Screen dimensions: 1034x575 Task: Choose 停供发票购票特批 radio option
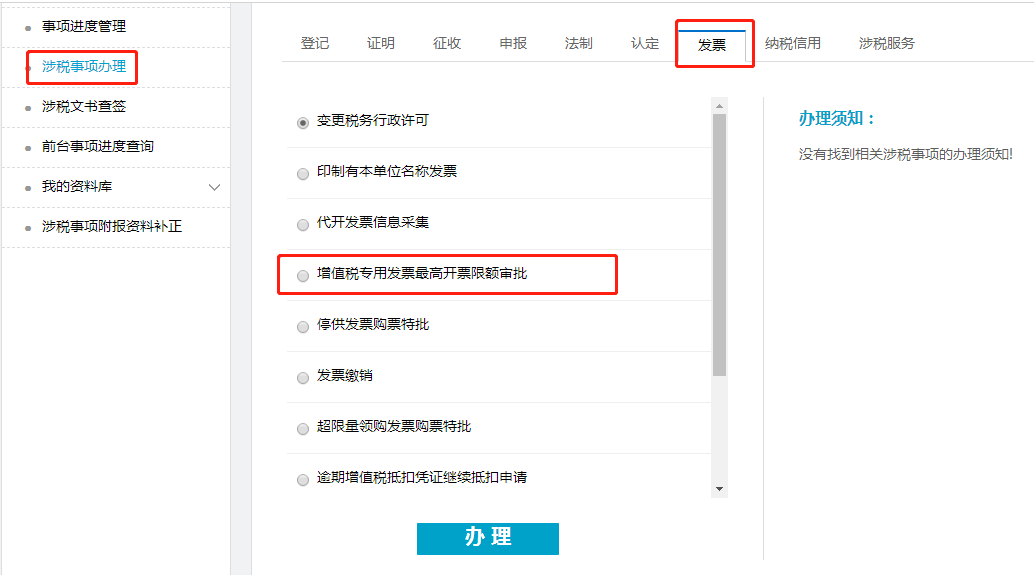(x=303, y=326)
